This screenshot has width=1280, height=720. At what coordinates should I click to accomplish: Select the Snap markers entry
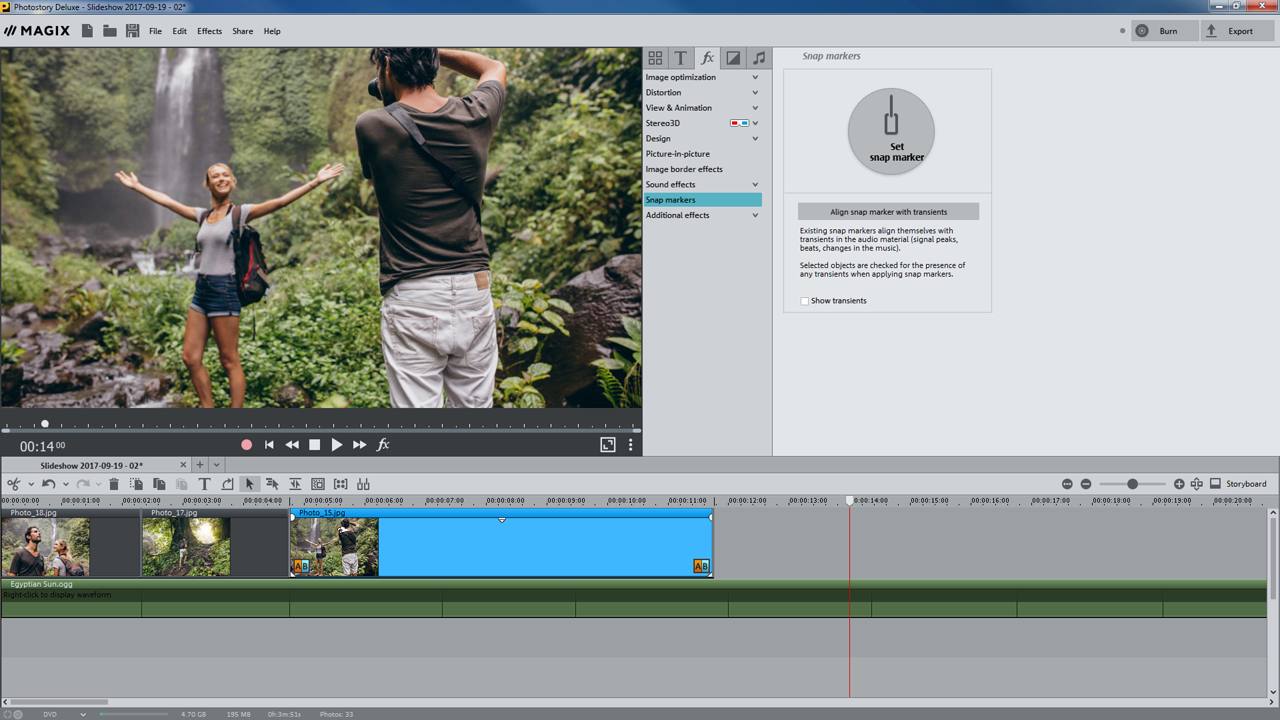click(702, 200)
